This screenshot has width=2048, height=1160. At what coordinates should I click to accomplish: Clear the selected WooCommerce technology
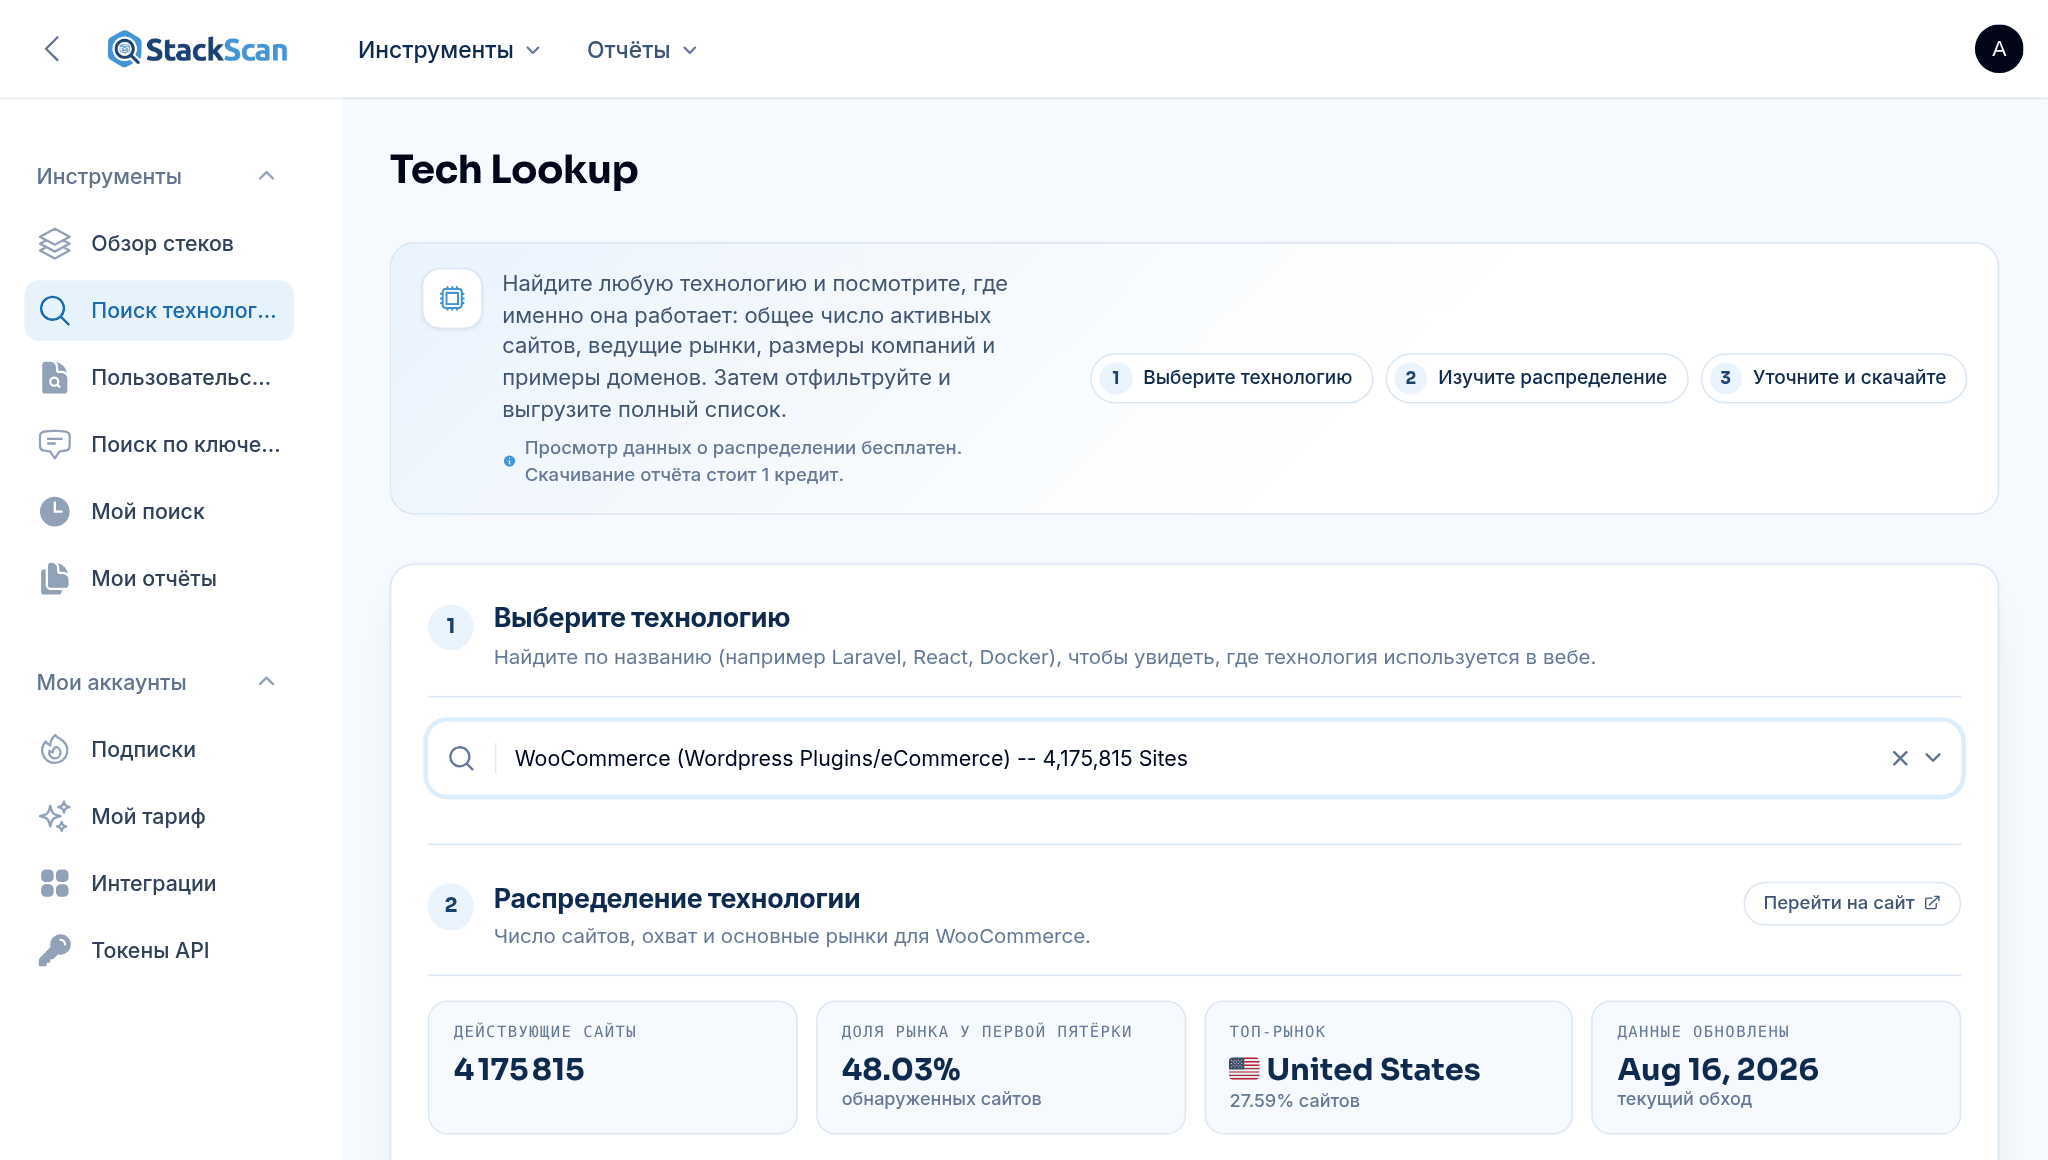[x=1900, y=758]
